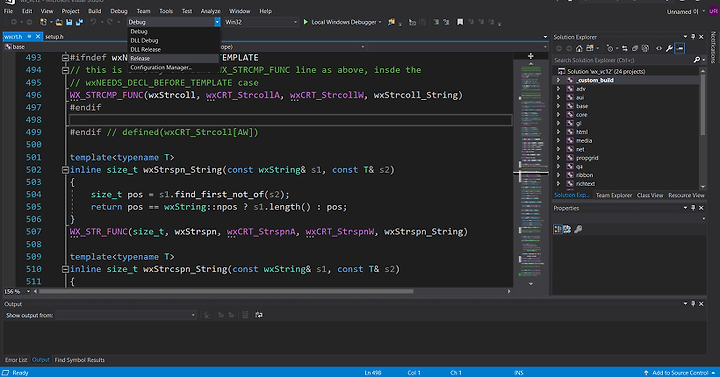Click the New Project toolbar icon
This screenshot has width=720, height=377.
[x=43, y=22]
